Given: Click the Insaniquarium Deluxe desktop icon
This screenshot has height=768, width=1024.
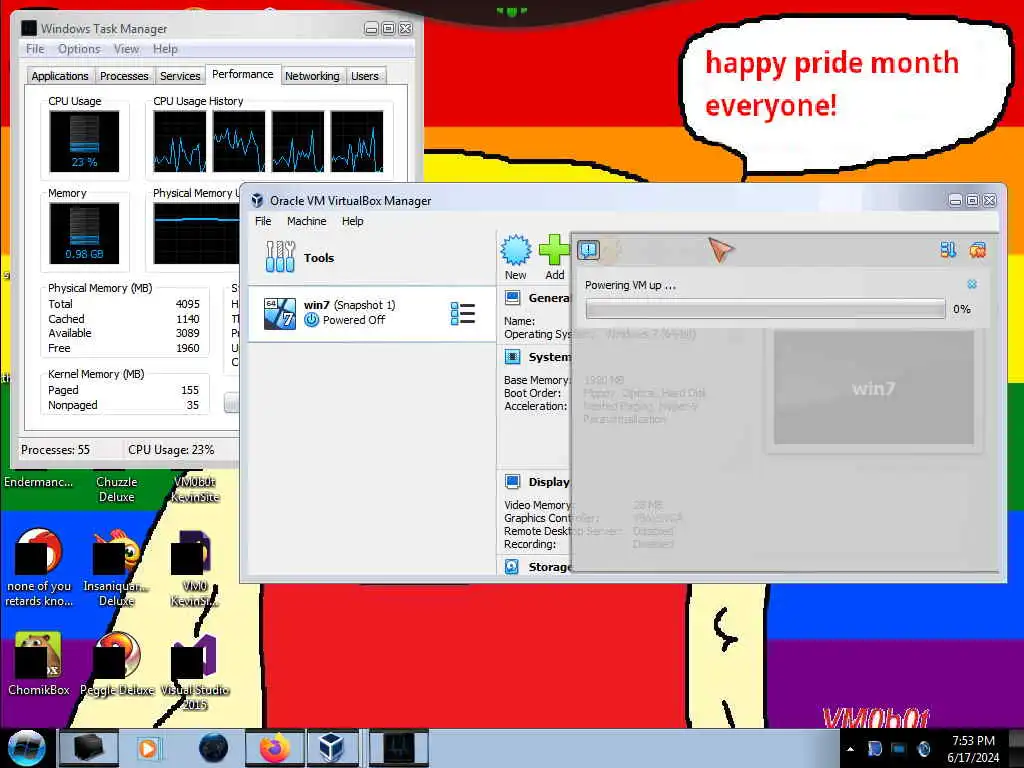Looking at the screenshot, I should [117, 551].
